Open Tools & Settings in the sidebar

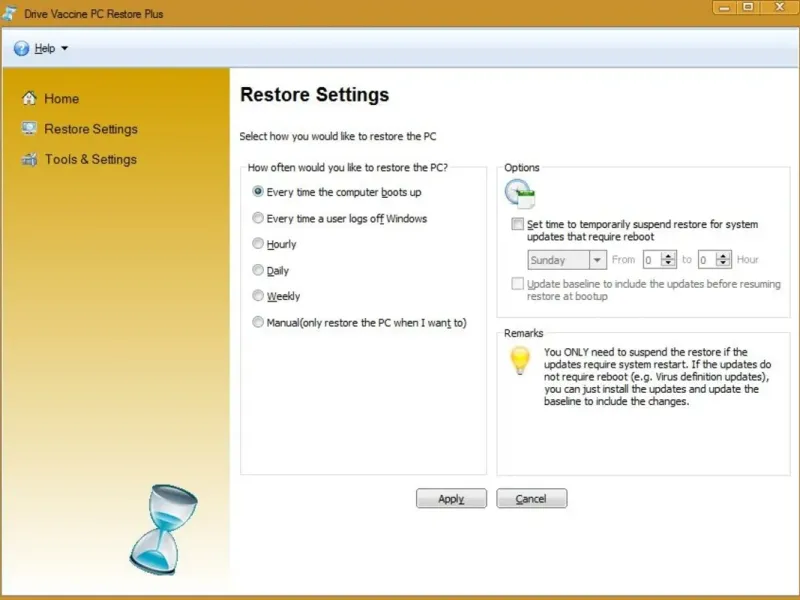pos(91,160)
